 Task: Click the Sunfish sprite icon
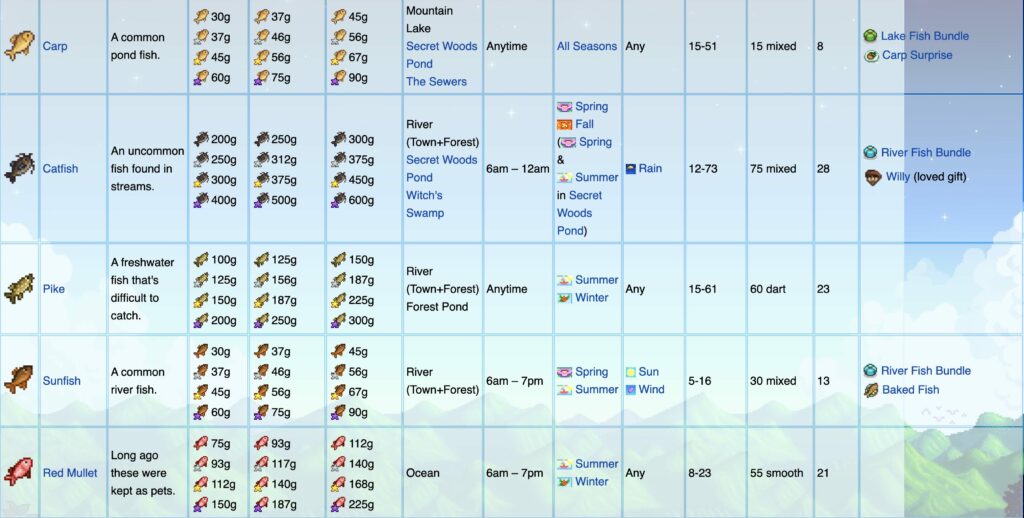(x=20, y=380)
